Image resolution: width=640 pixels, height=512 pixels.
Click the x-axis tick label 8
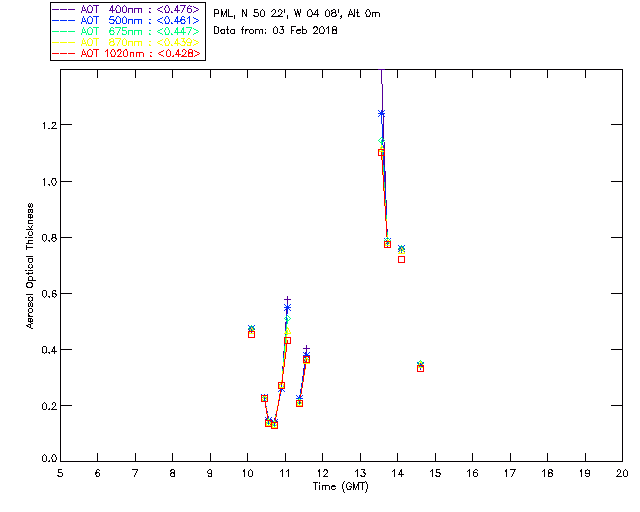point(173,473)
